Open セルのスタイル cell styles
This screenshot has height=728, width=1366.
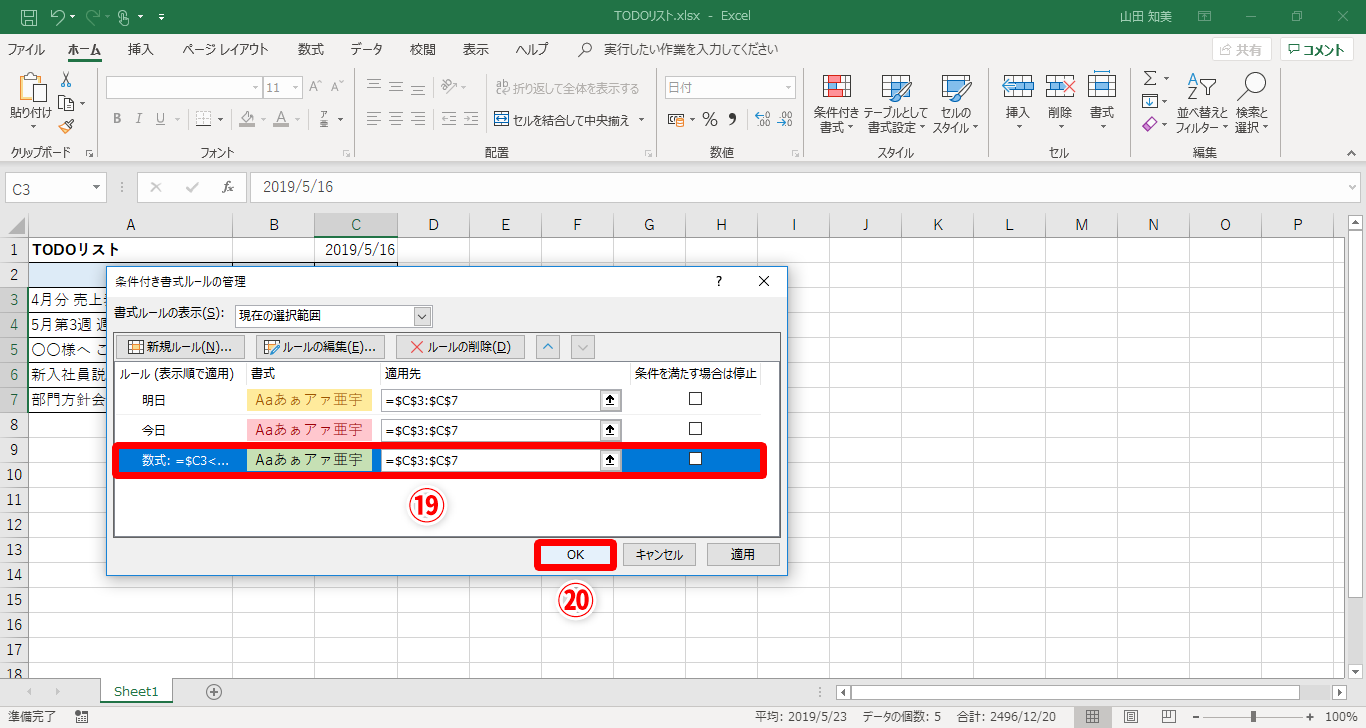tap(956, 104)
